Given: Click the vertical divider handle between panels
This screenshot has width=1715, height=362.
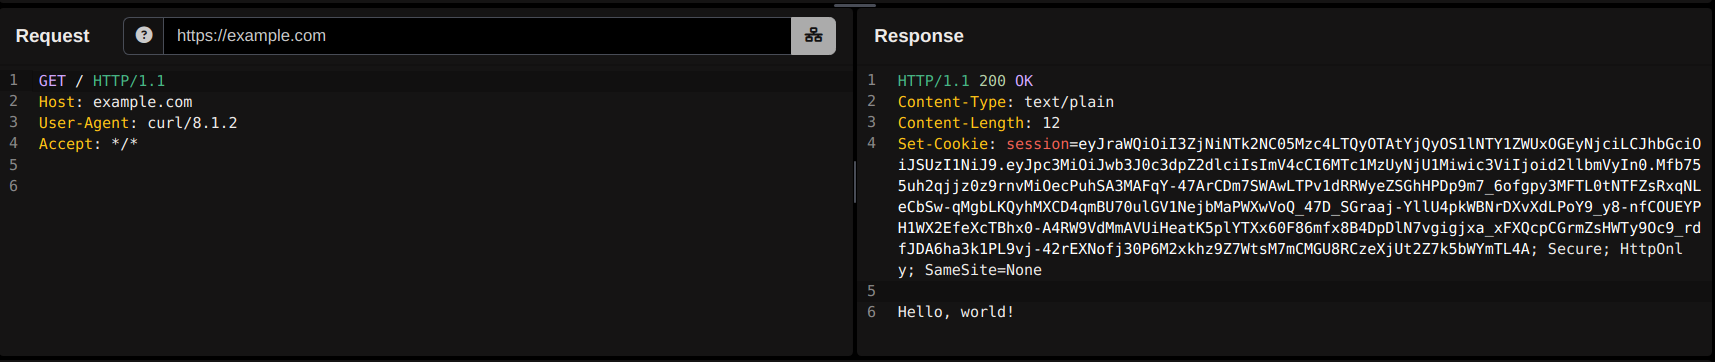Looking at the screenshot, I should 855,181.
